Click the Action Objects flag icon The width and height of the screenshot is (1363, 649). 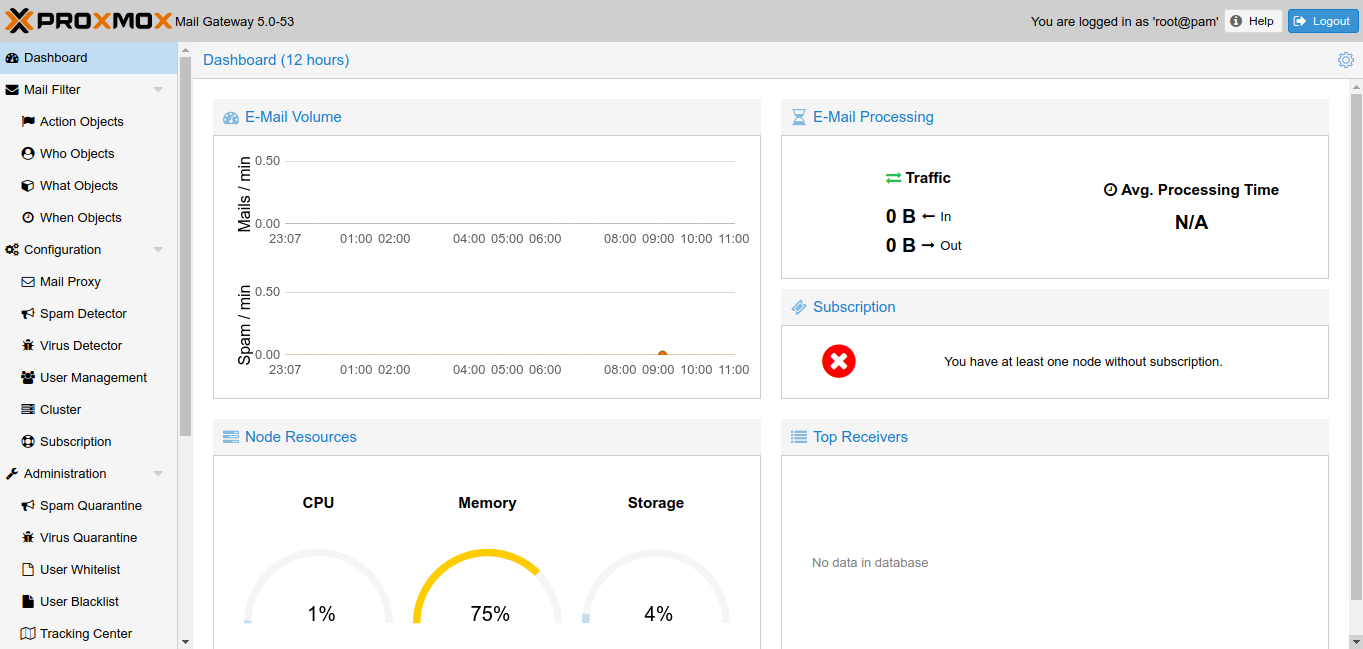28,122
